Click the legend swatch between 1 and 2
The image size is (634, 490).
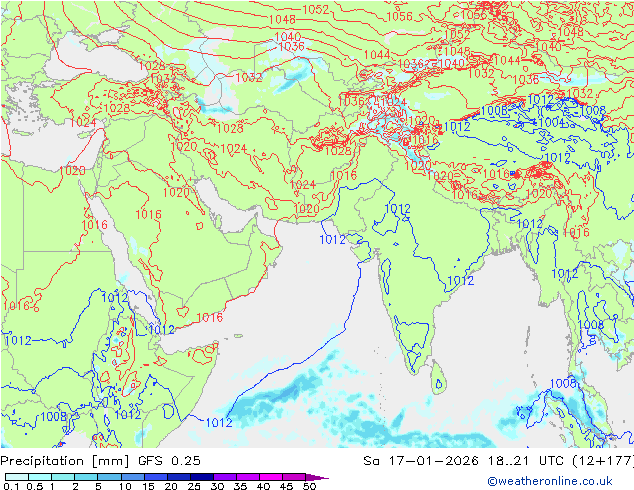click(x=63, y=477)
